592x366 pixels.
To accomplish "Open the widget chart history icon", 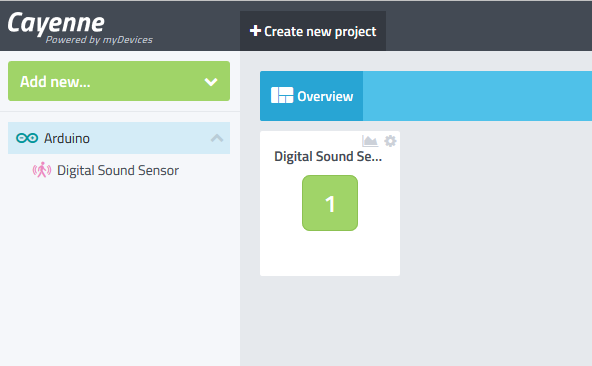I will pyautogui.click(x=370, y=141).
